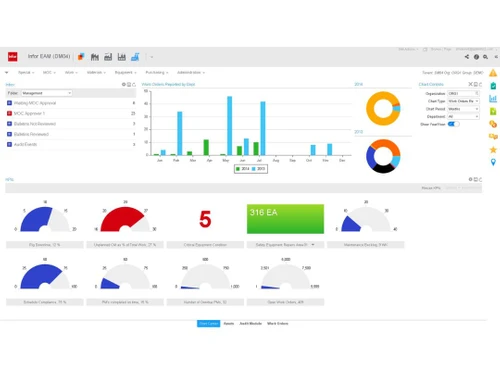
Task: Refresh the KPIs panel
Action: (480, 179)
